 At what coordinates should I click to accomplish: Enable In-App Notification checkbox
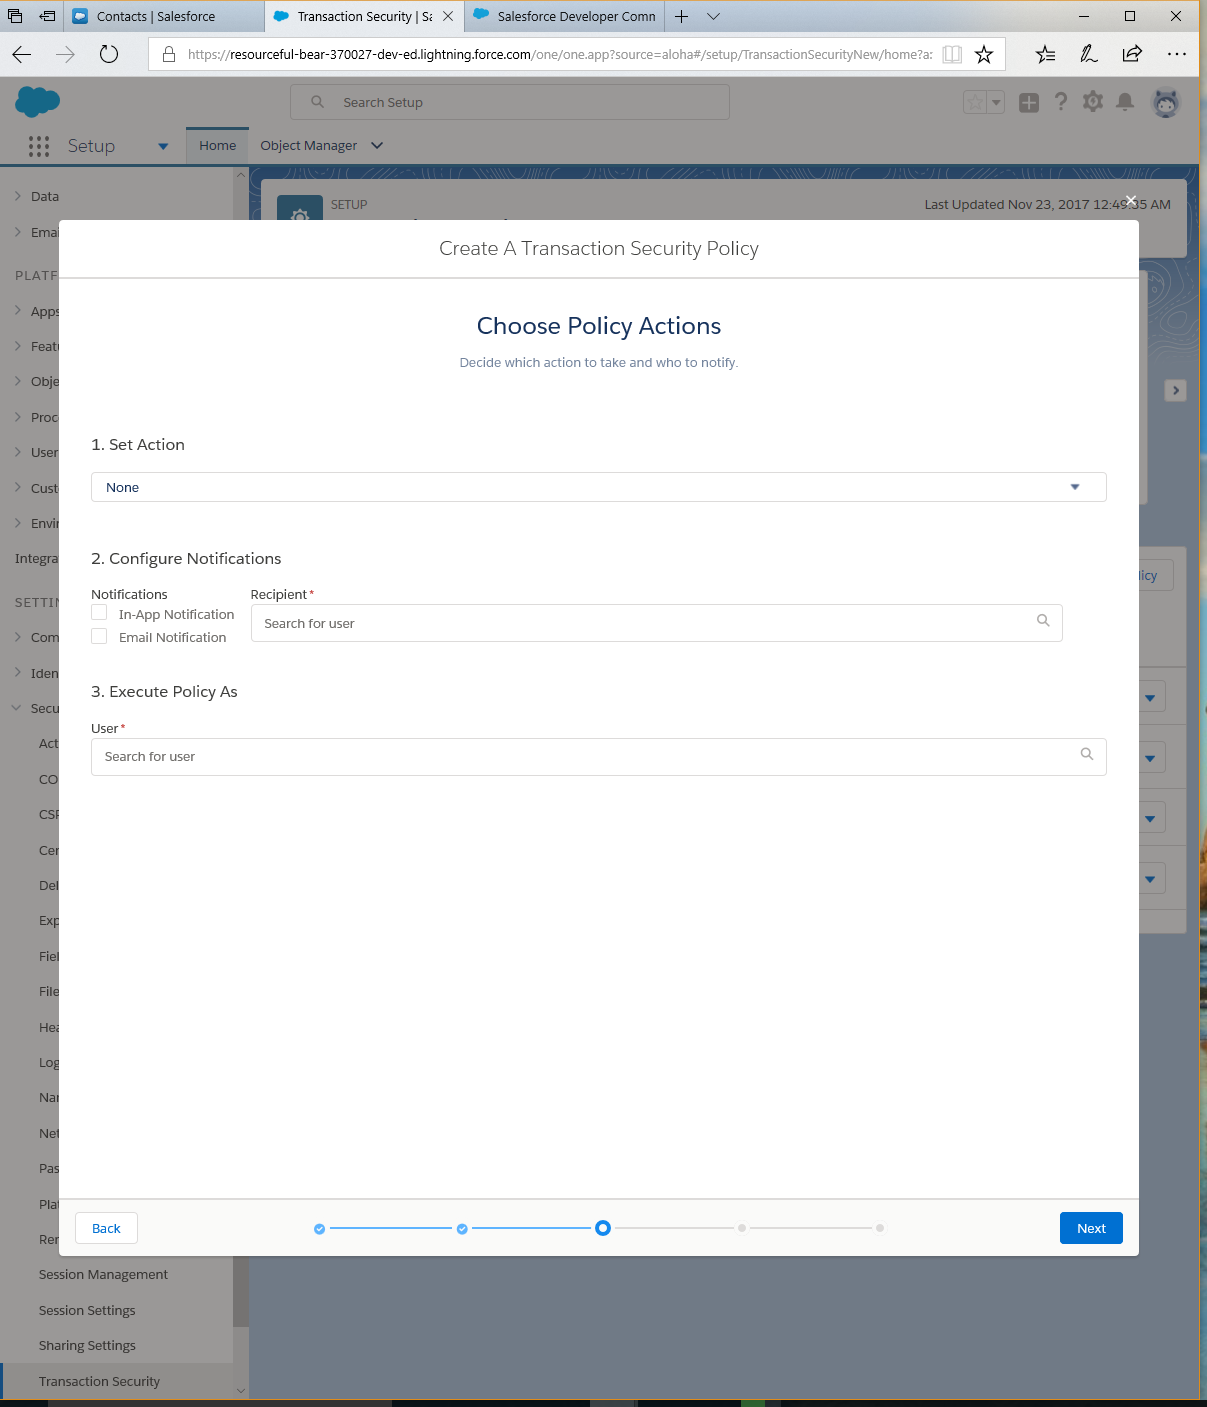(99, 613)
